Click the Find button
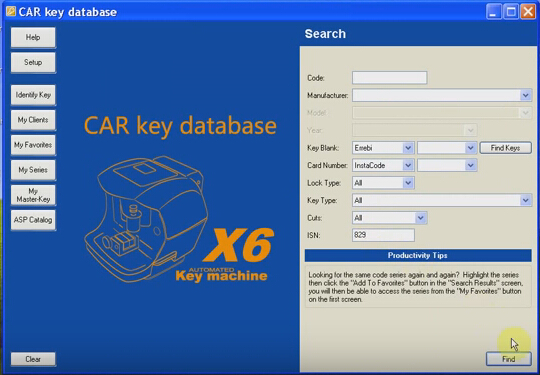Viewport: 540px width, 375px height. pyautogui.click(x=509, y=359)
